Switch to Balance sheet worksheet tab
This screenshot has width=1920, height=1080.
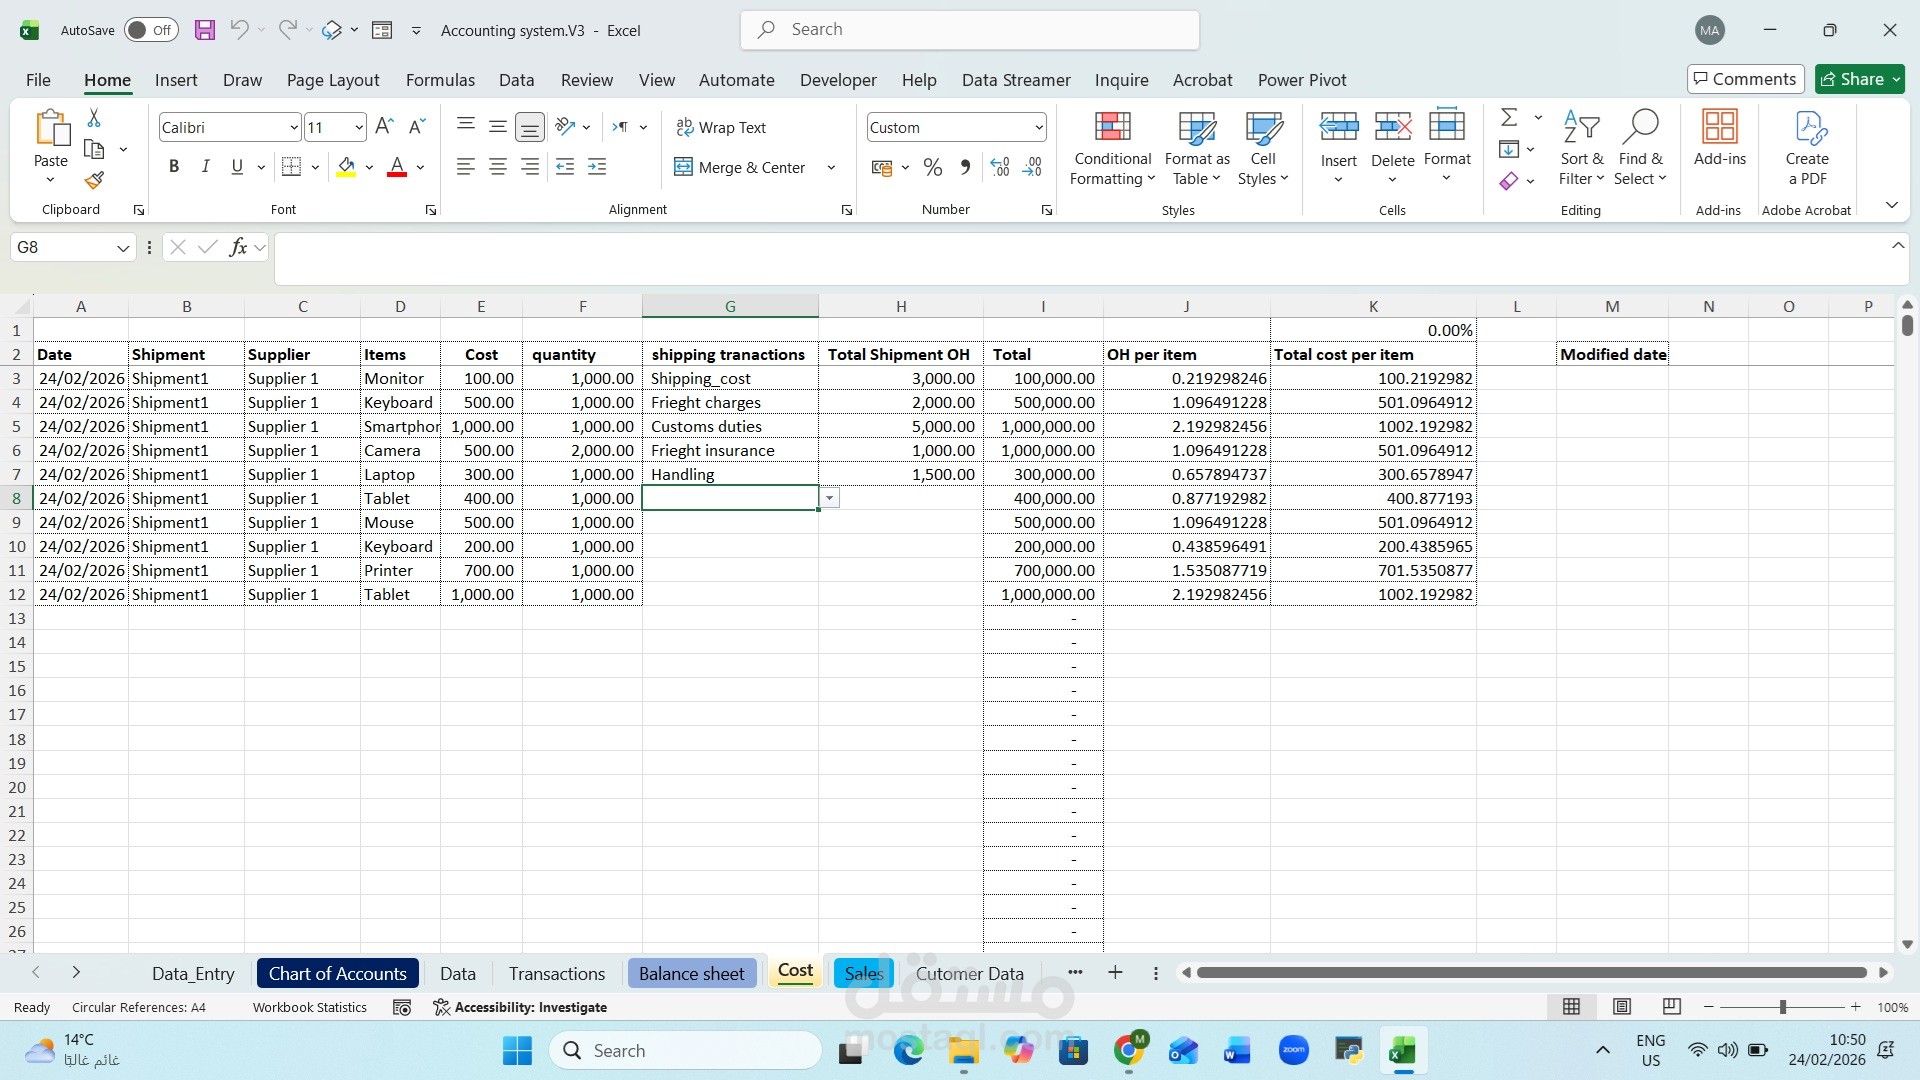(x=691, y=973)
